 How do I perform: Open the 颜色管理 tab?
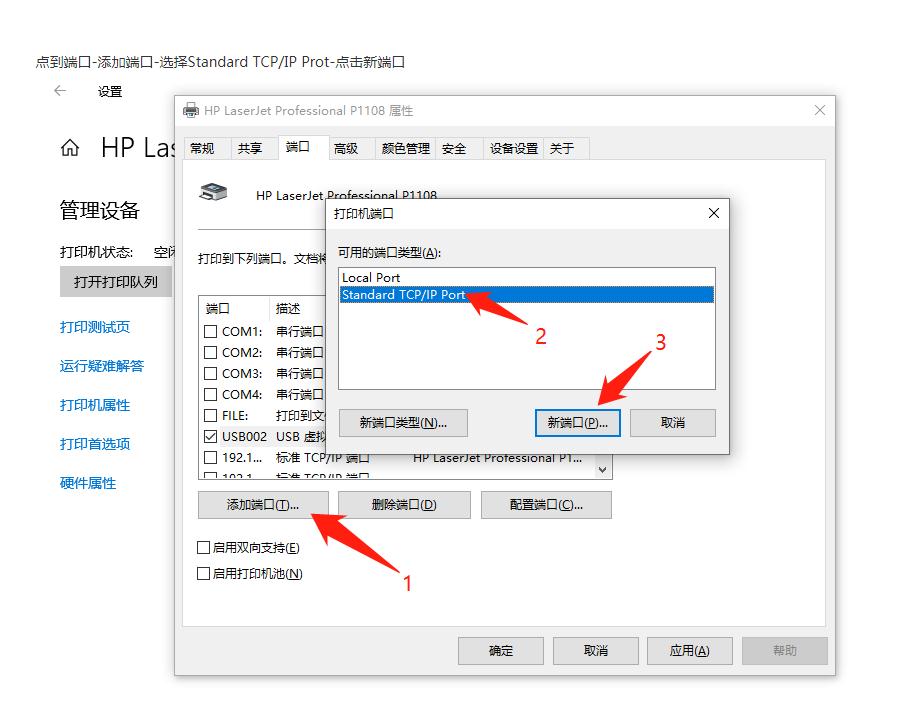click(405, 148)
